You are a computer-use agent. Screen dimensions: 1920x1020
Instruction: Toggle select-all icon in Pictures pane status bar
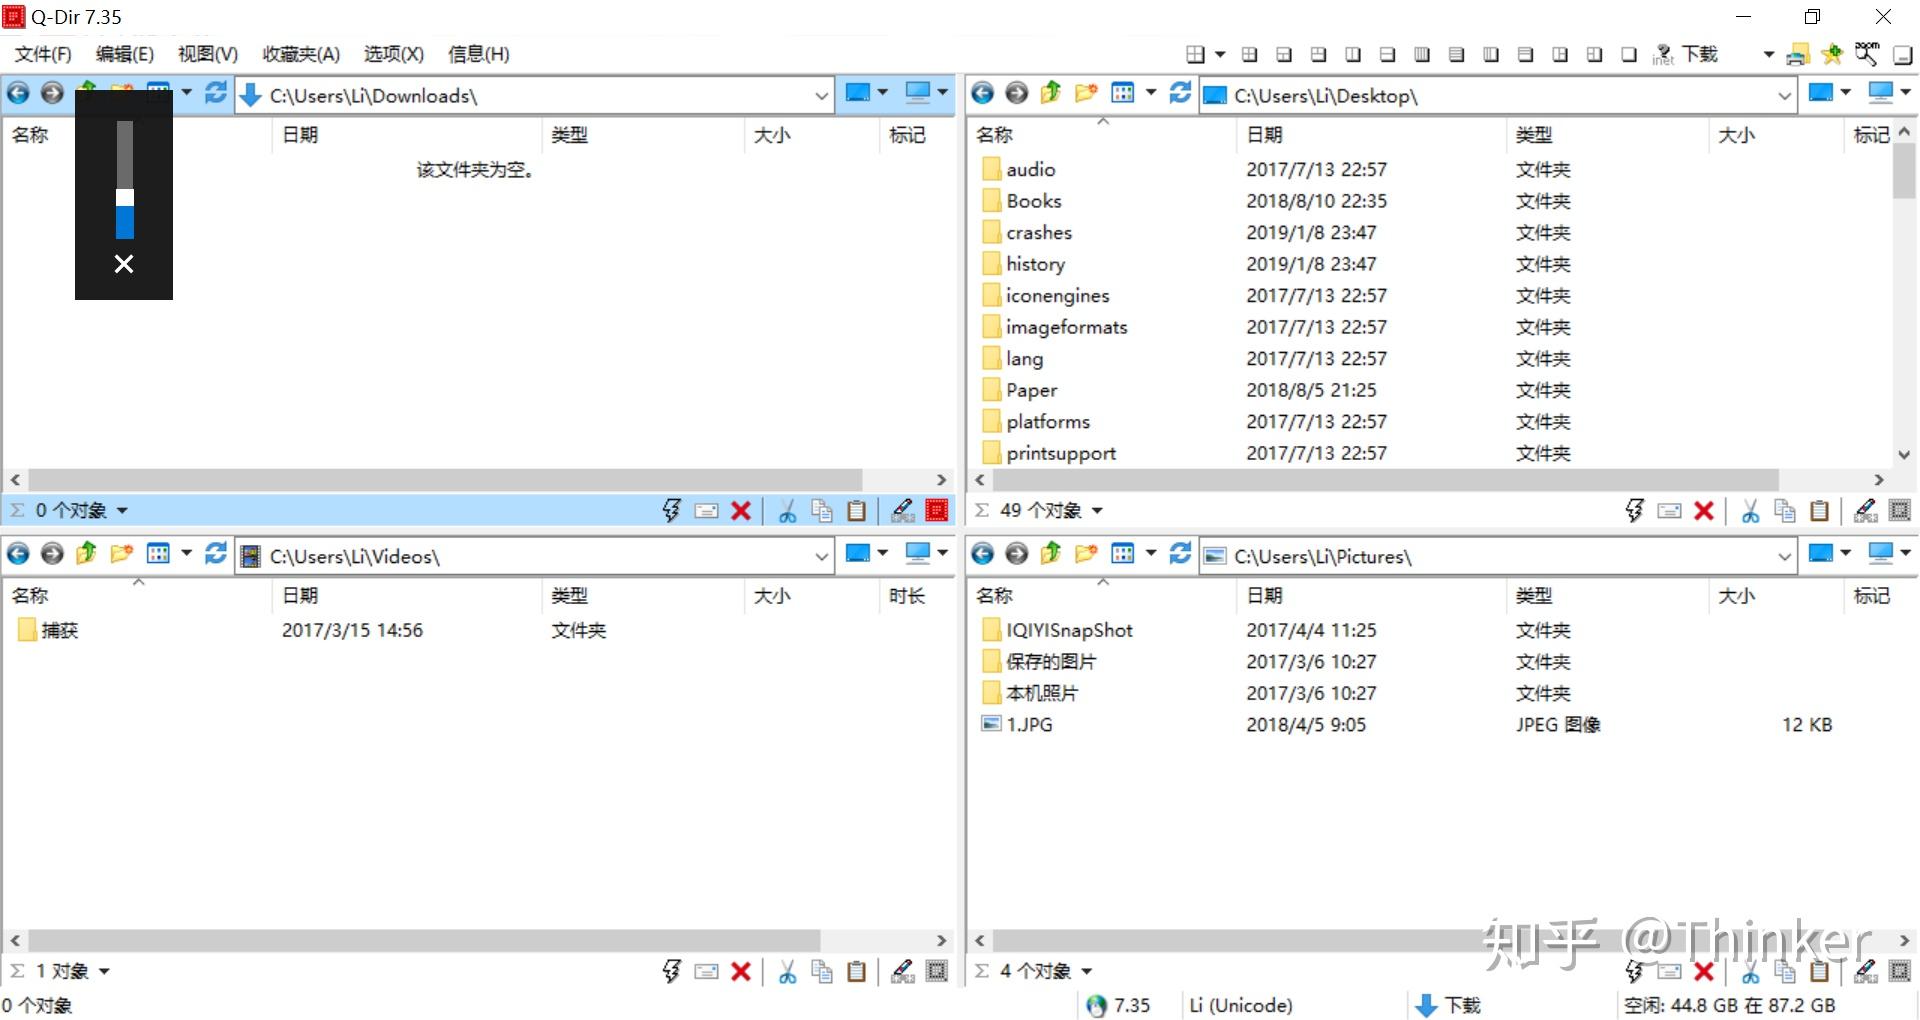pyautogui.click(x=1900, y=971)
